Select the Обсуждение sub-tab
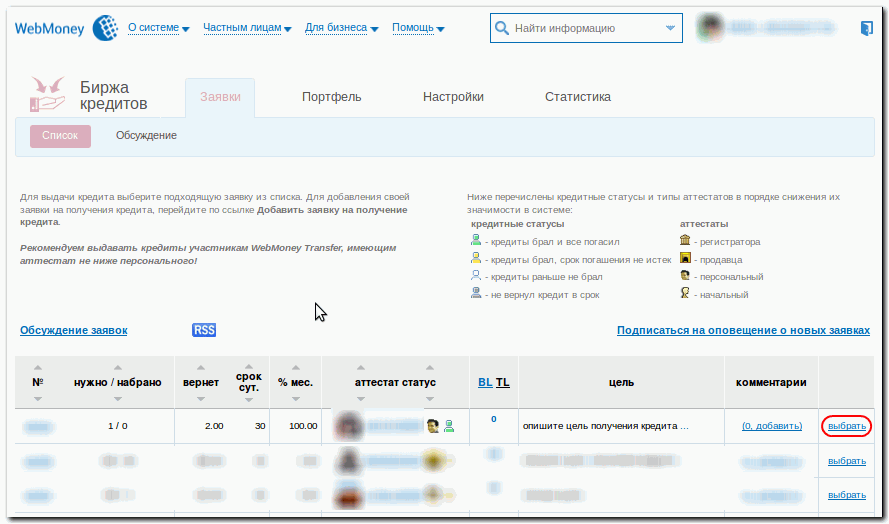 coord(146,136)
